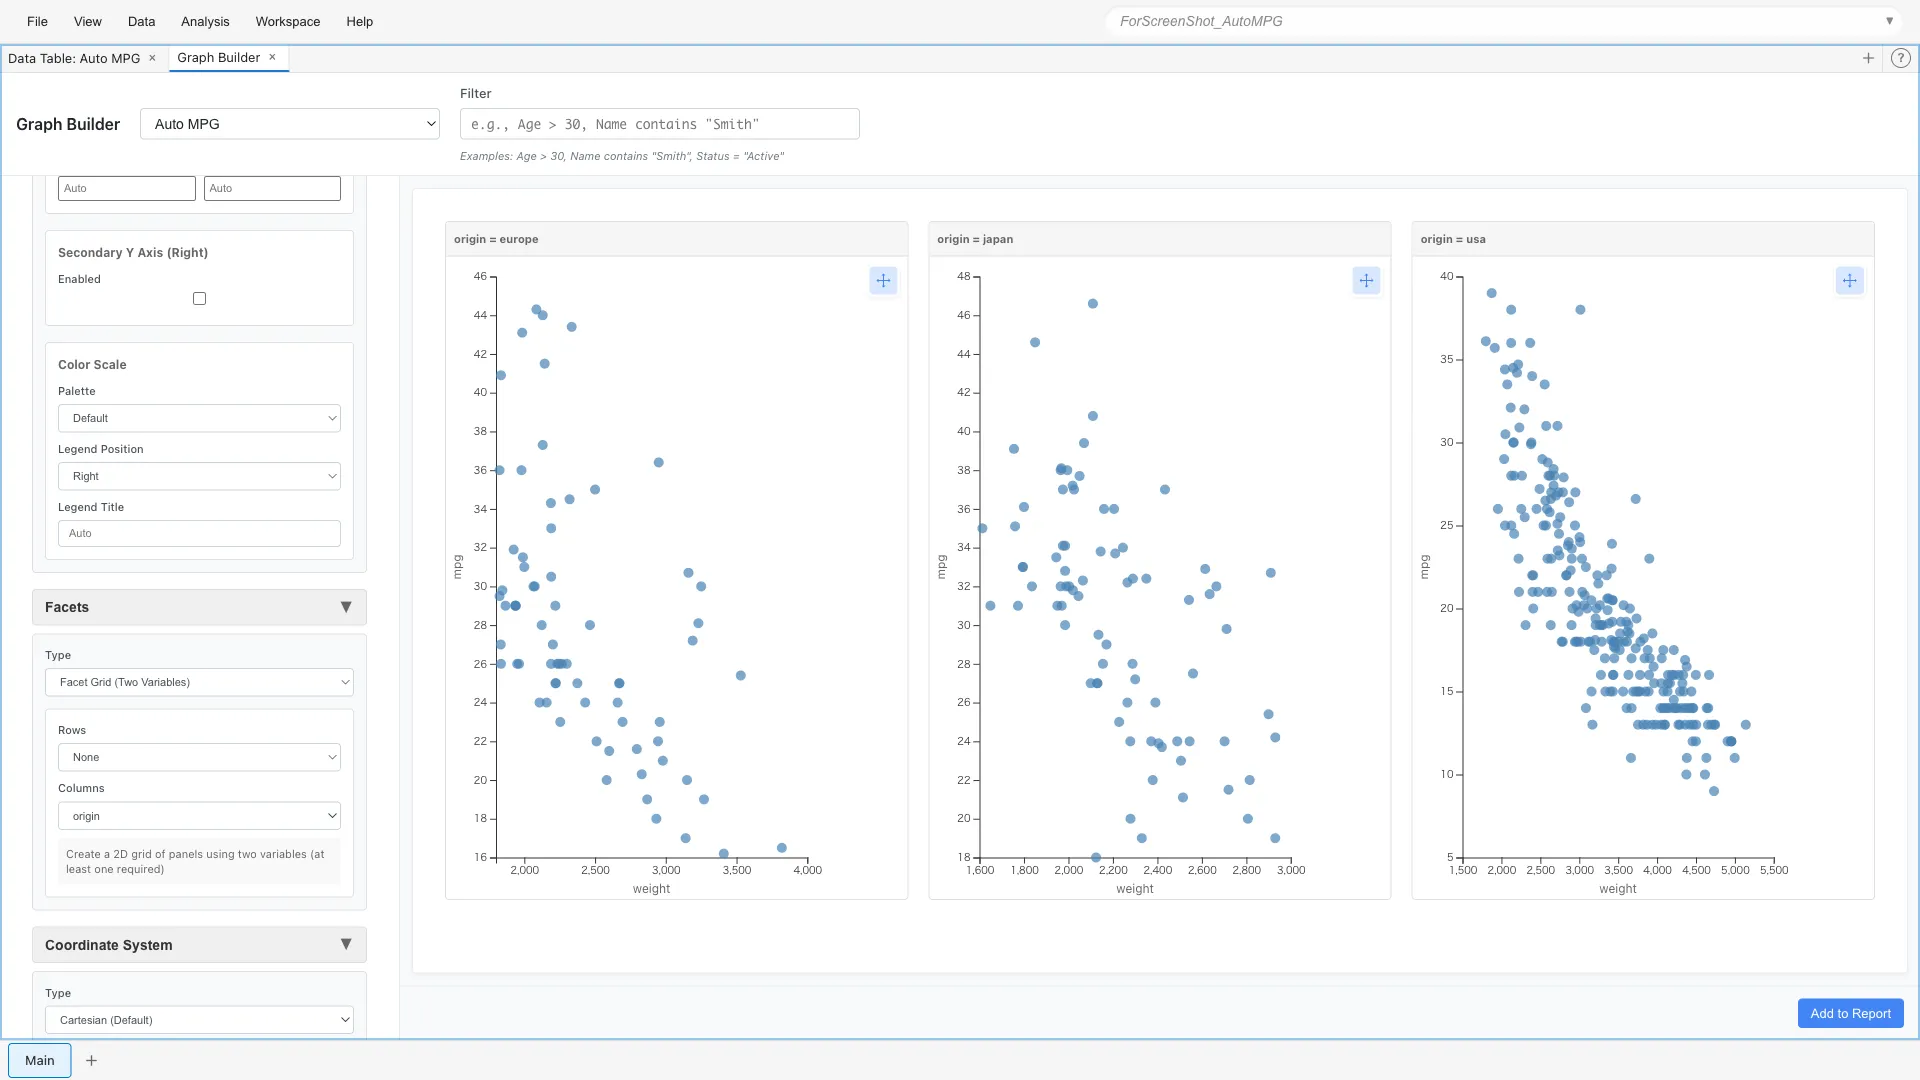Open the Analysis menu
The height and width of the screenshot is (1080, 1920).
(205, 21)
